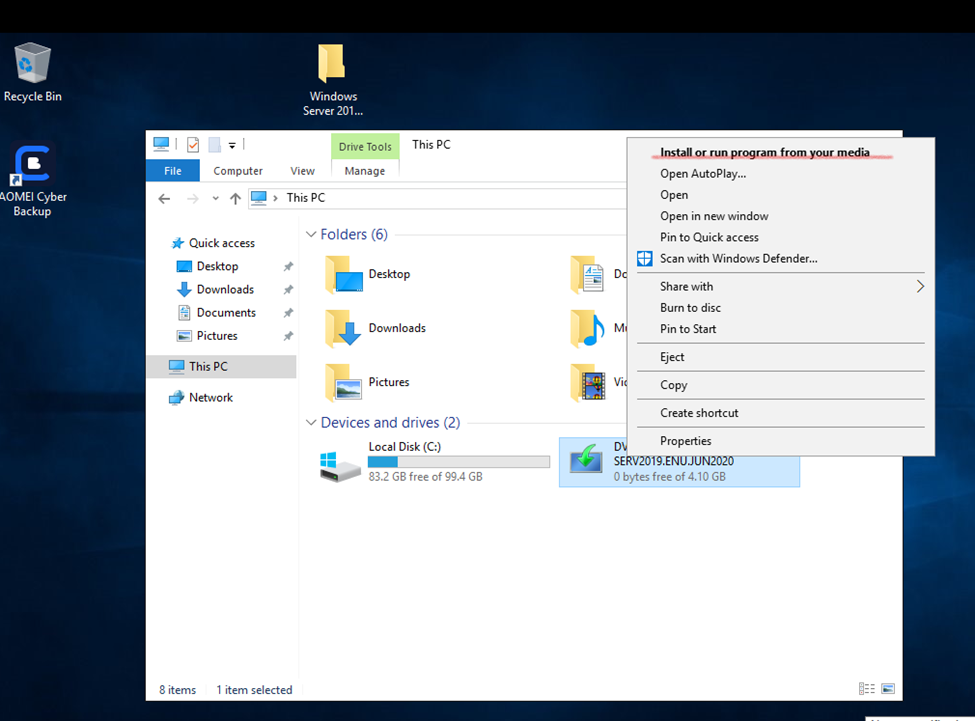The height and width of the screenshot is (721, 975).
Task: Switch to details view in status bar
Action: click(x=866, y=689)
